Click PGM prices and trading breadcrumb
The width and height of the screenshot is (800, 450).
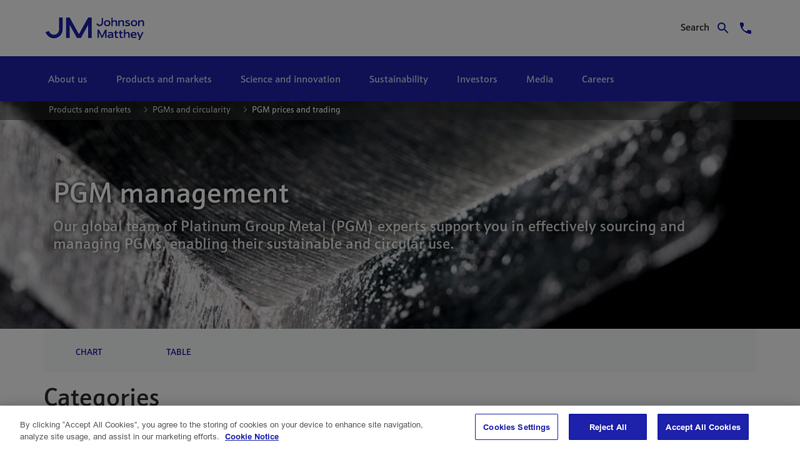point(296,110)
